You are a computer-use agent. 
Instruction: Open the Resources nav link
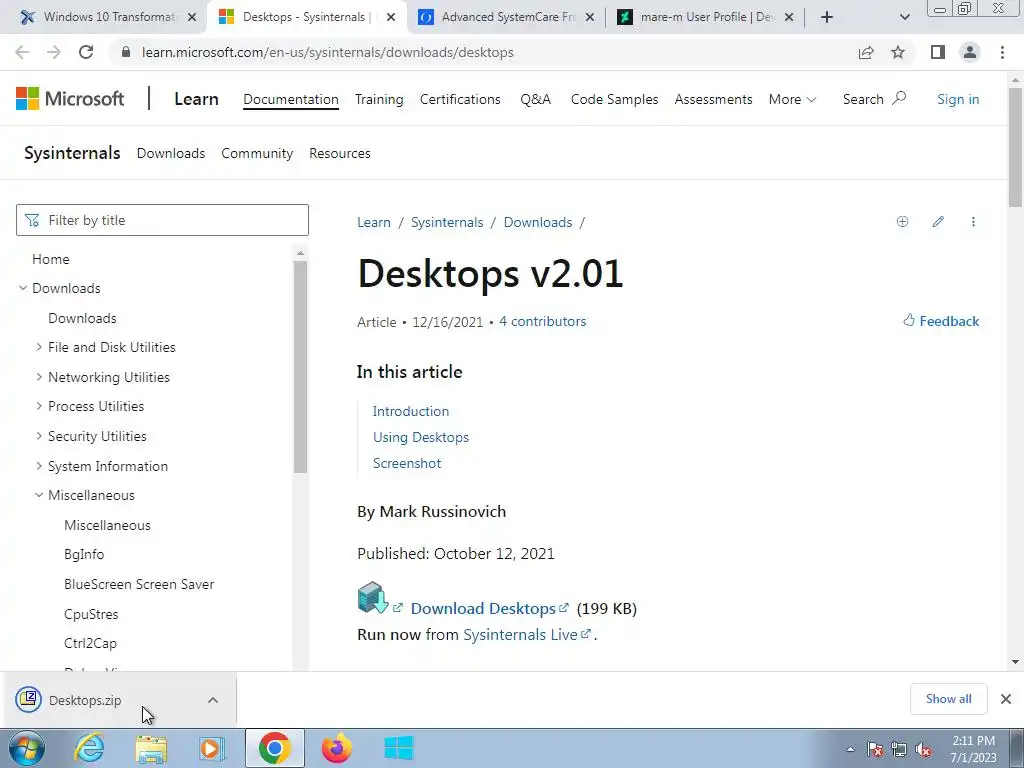(x=340, y=153)
